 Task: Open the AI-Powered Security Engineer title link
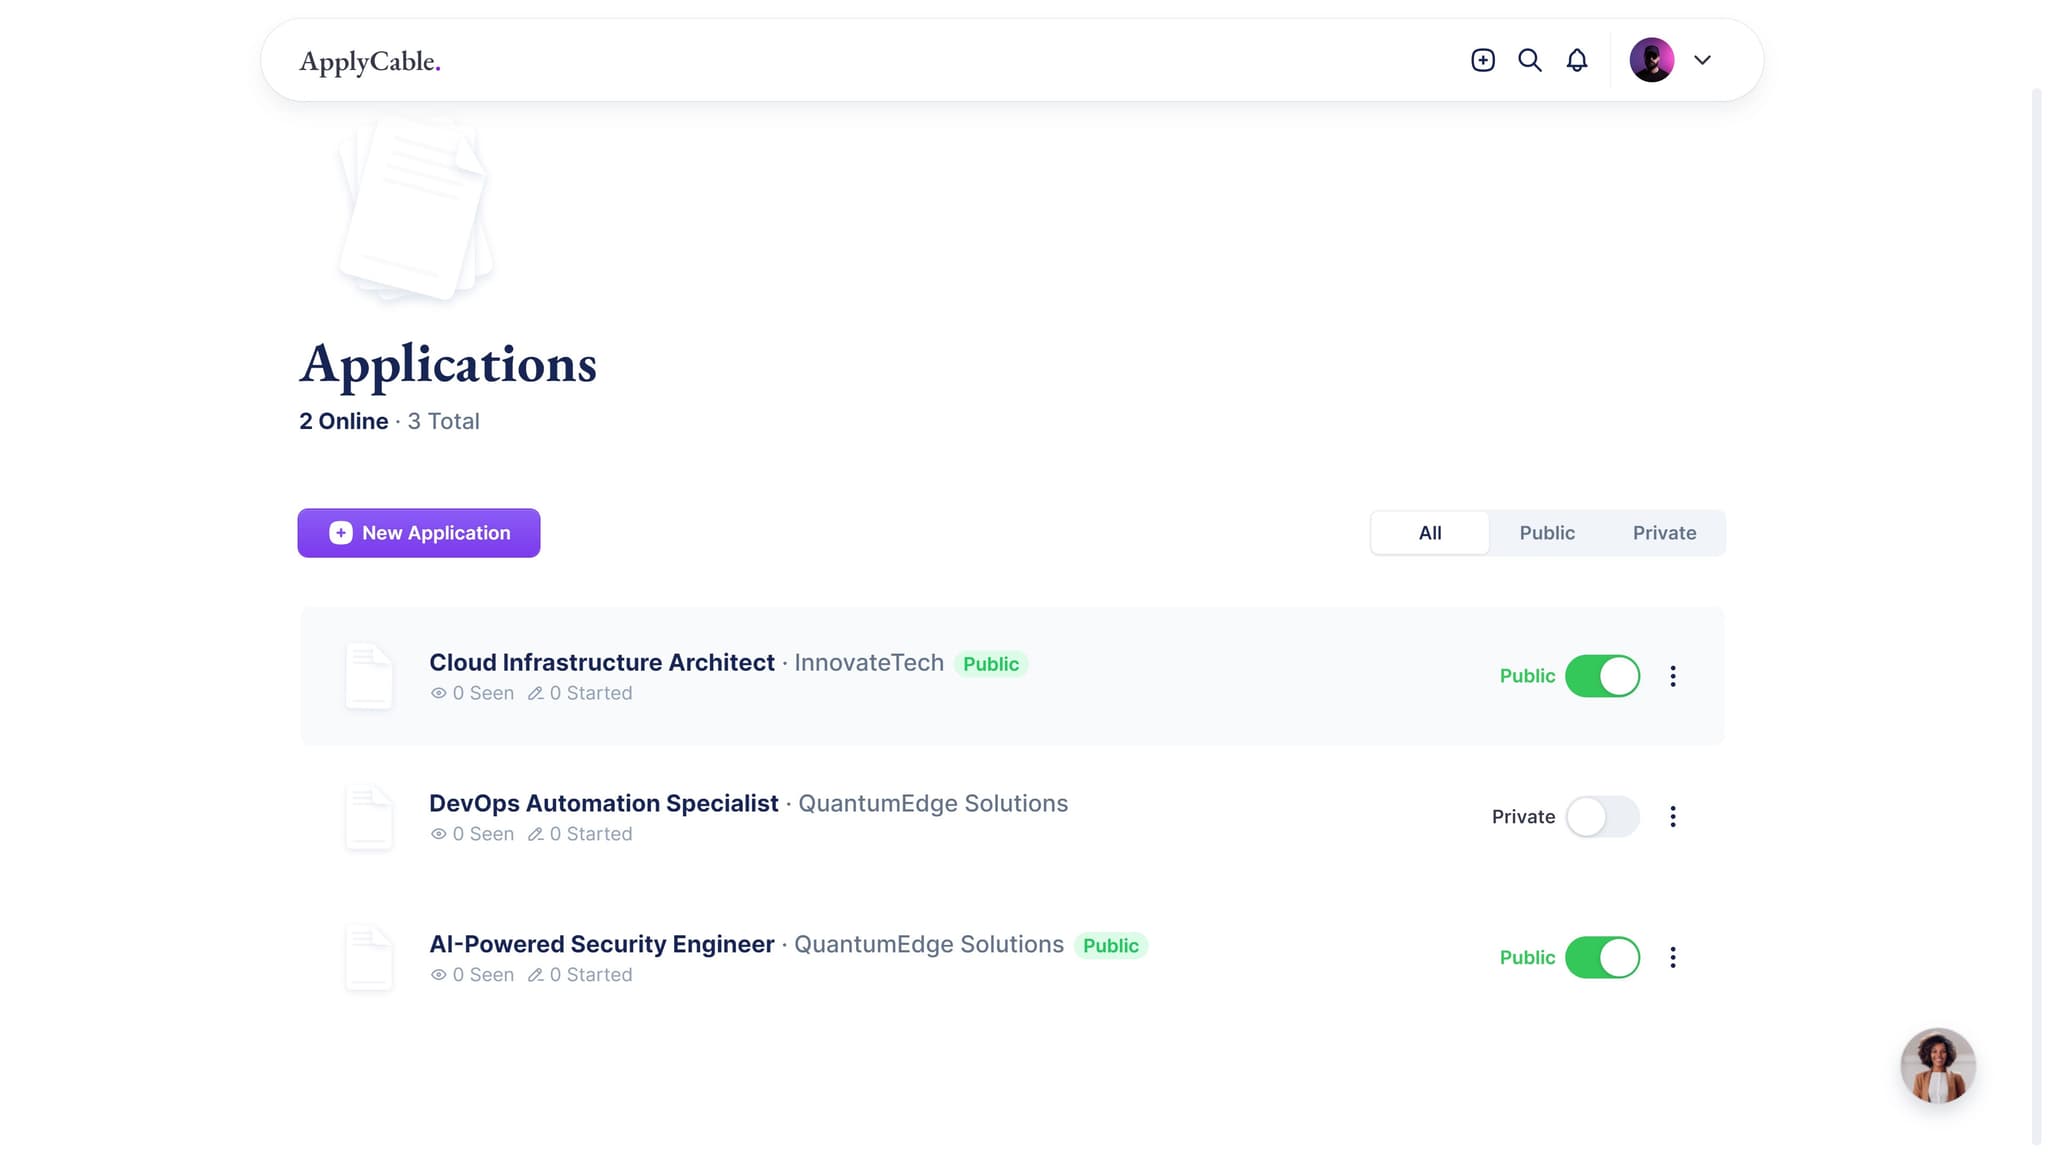(601, 944)
